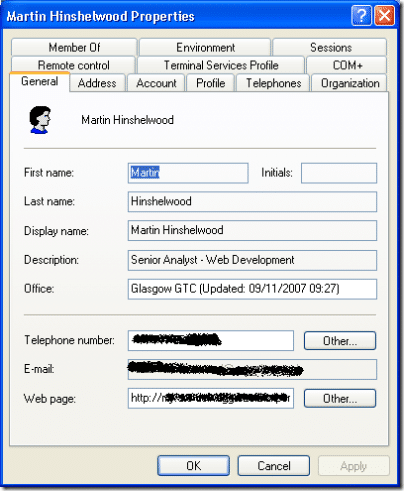Select the Remote control tab
404x491 pixels.
73,65
